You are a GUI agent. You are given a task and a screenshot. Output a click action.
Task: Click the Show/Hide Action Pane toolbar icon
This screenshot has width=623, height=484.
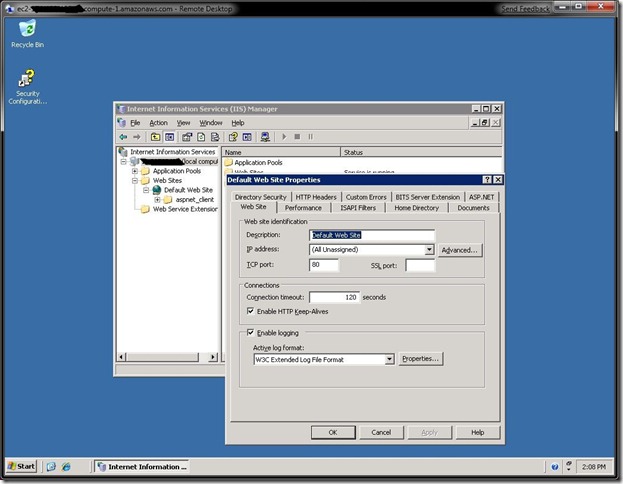point(247,137)
